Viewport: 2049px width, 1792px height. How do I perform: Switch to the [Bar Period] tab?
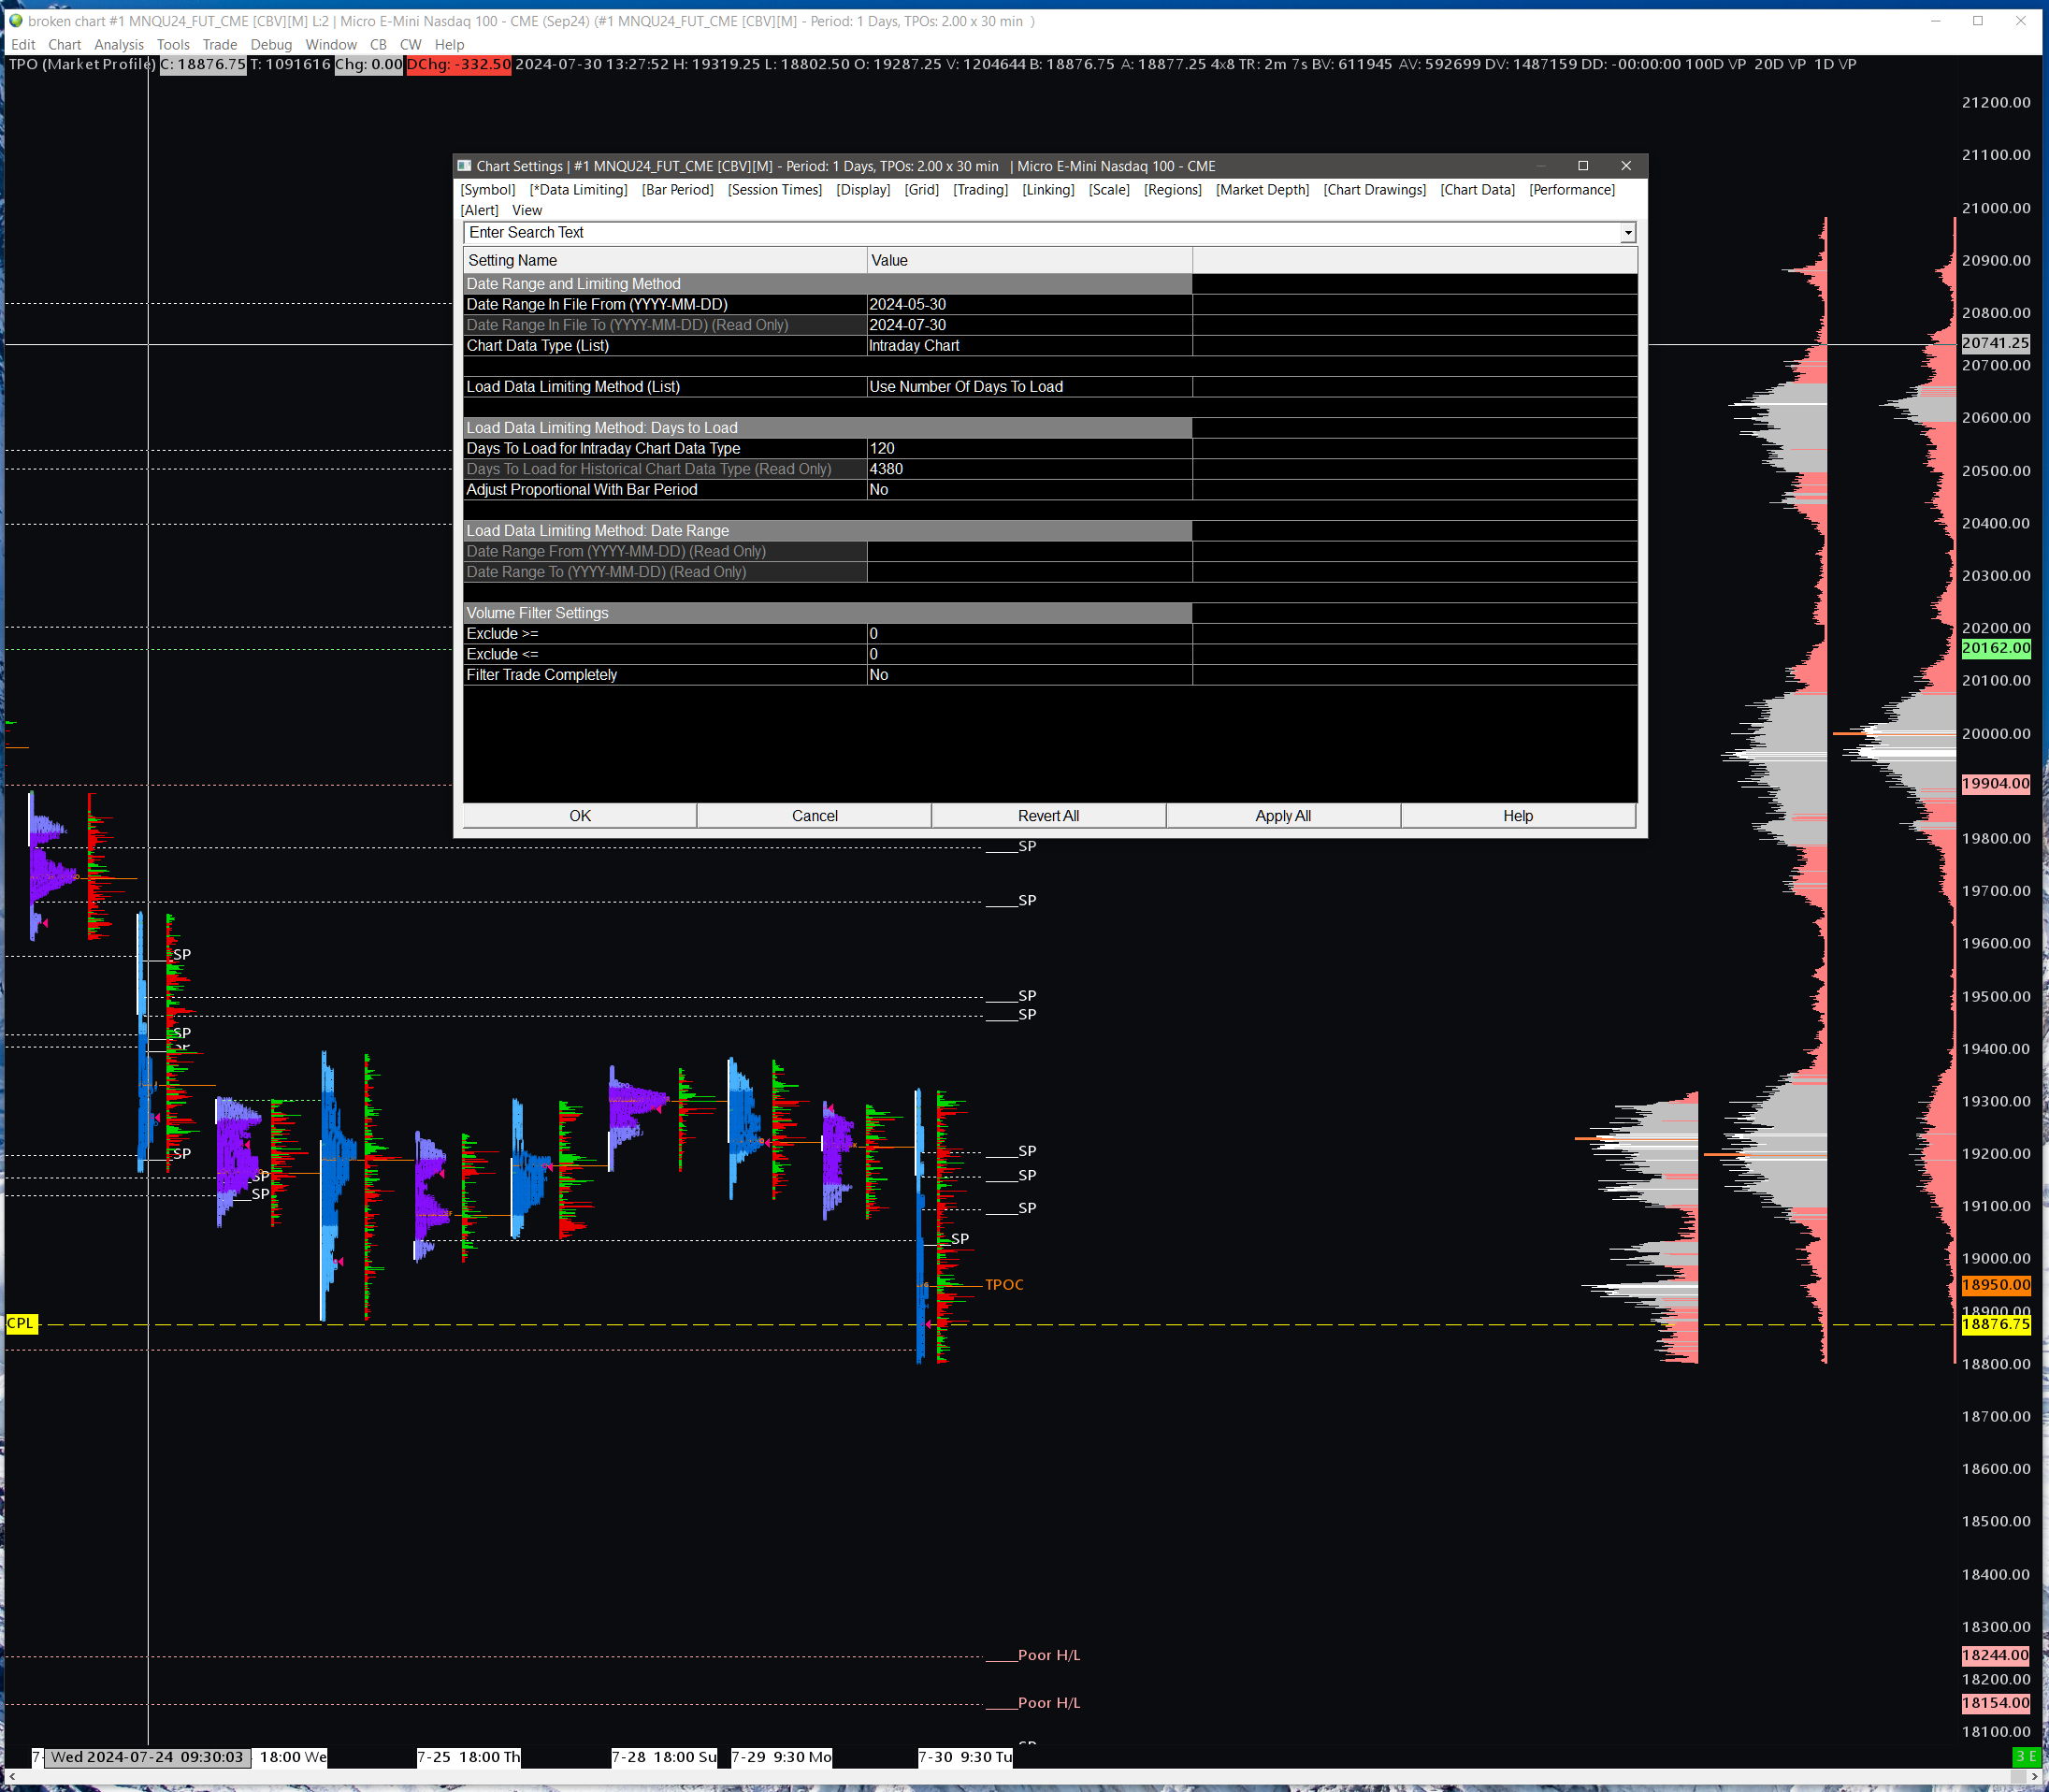[677, 190]
